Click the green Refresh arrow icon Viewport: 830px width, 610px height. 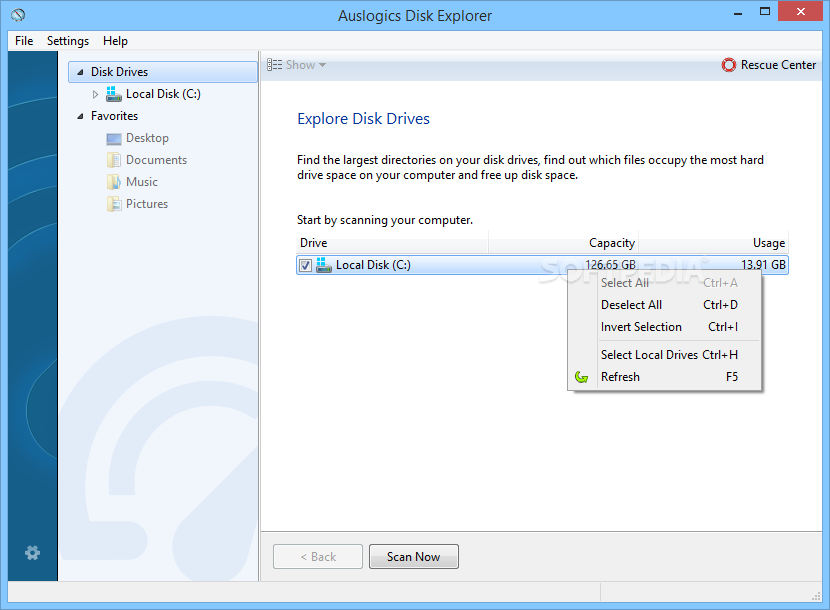[582, 377]
